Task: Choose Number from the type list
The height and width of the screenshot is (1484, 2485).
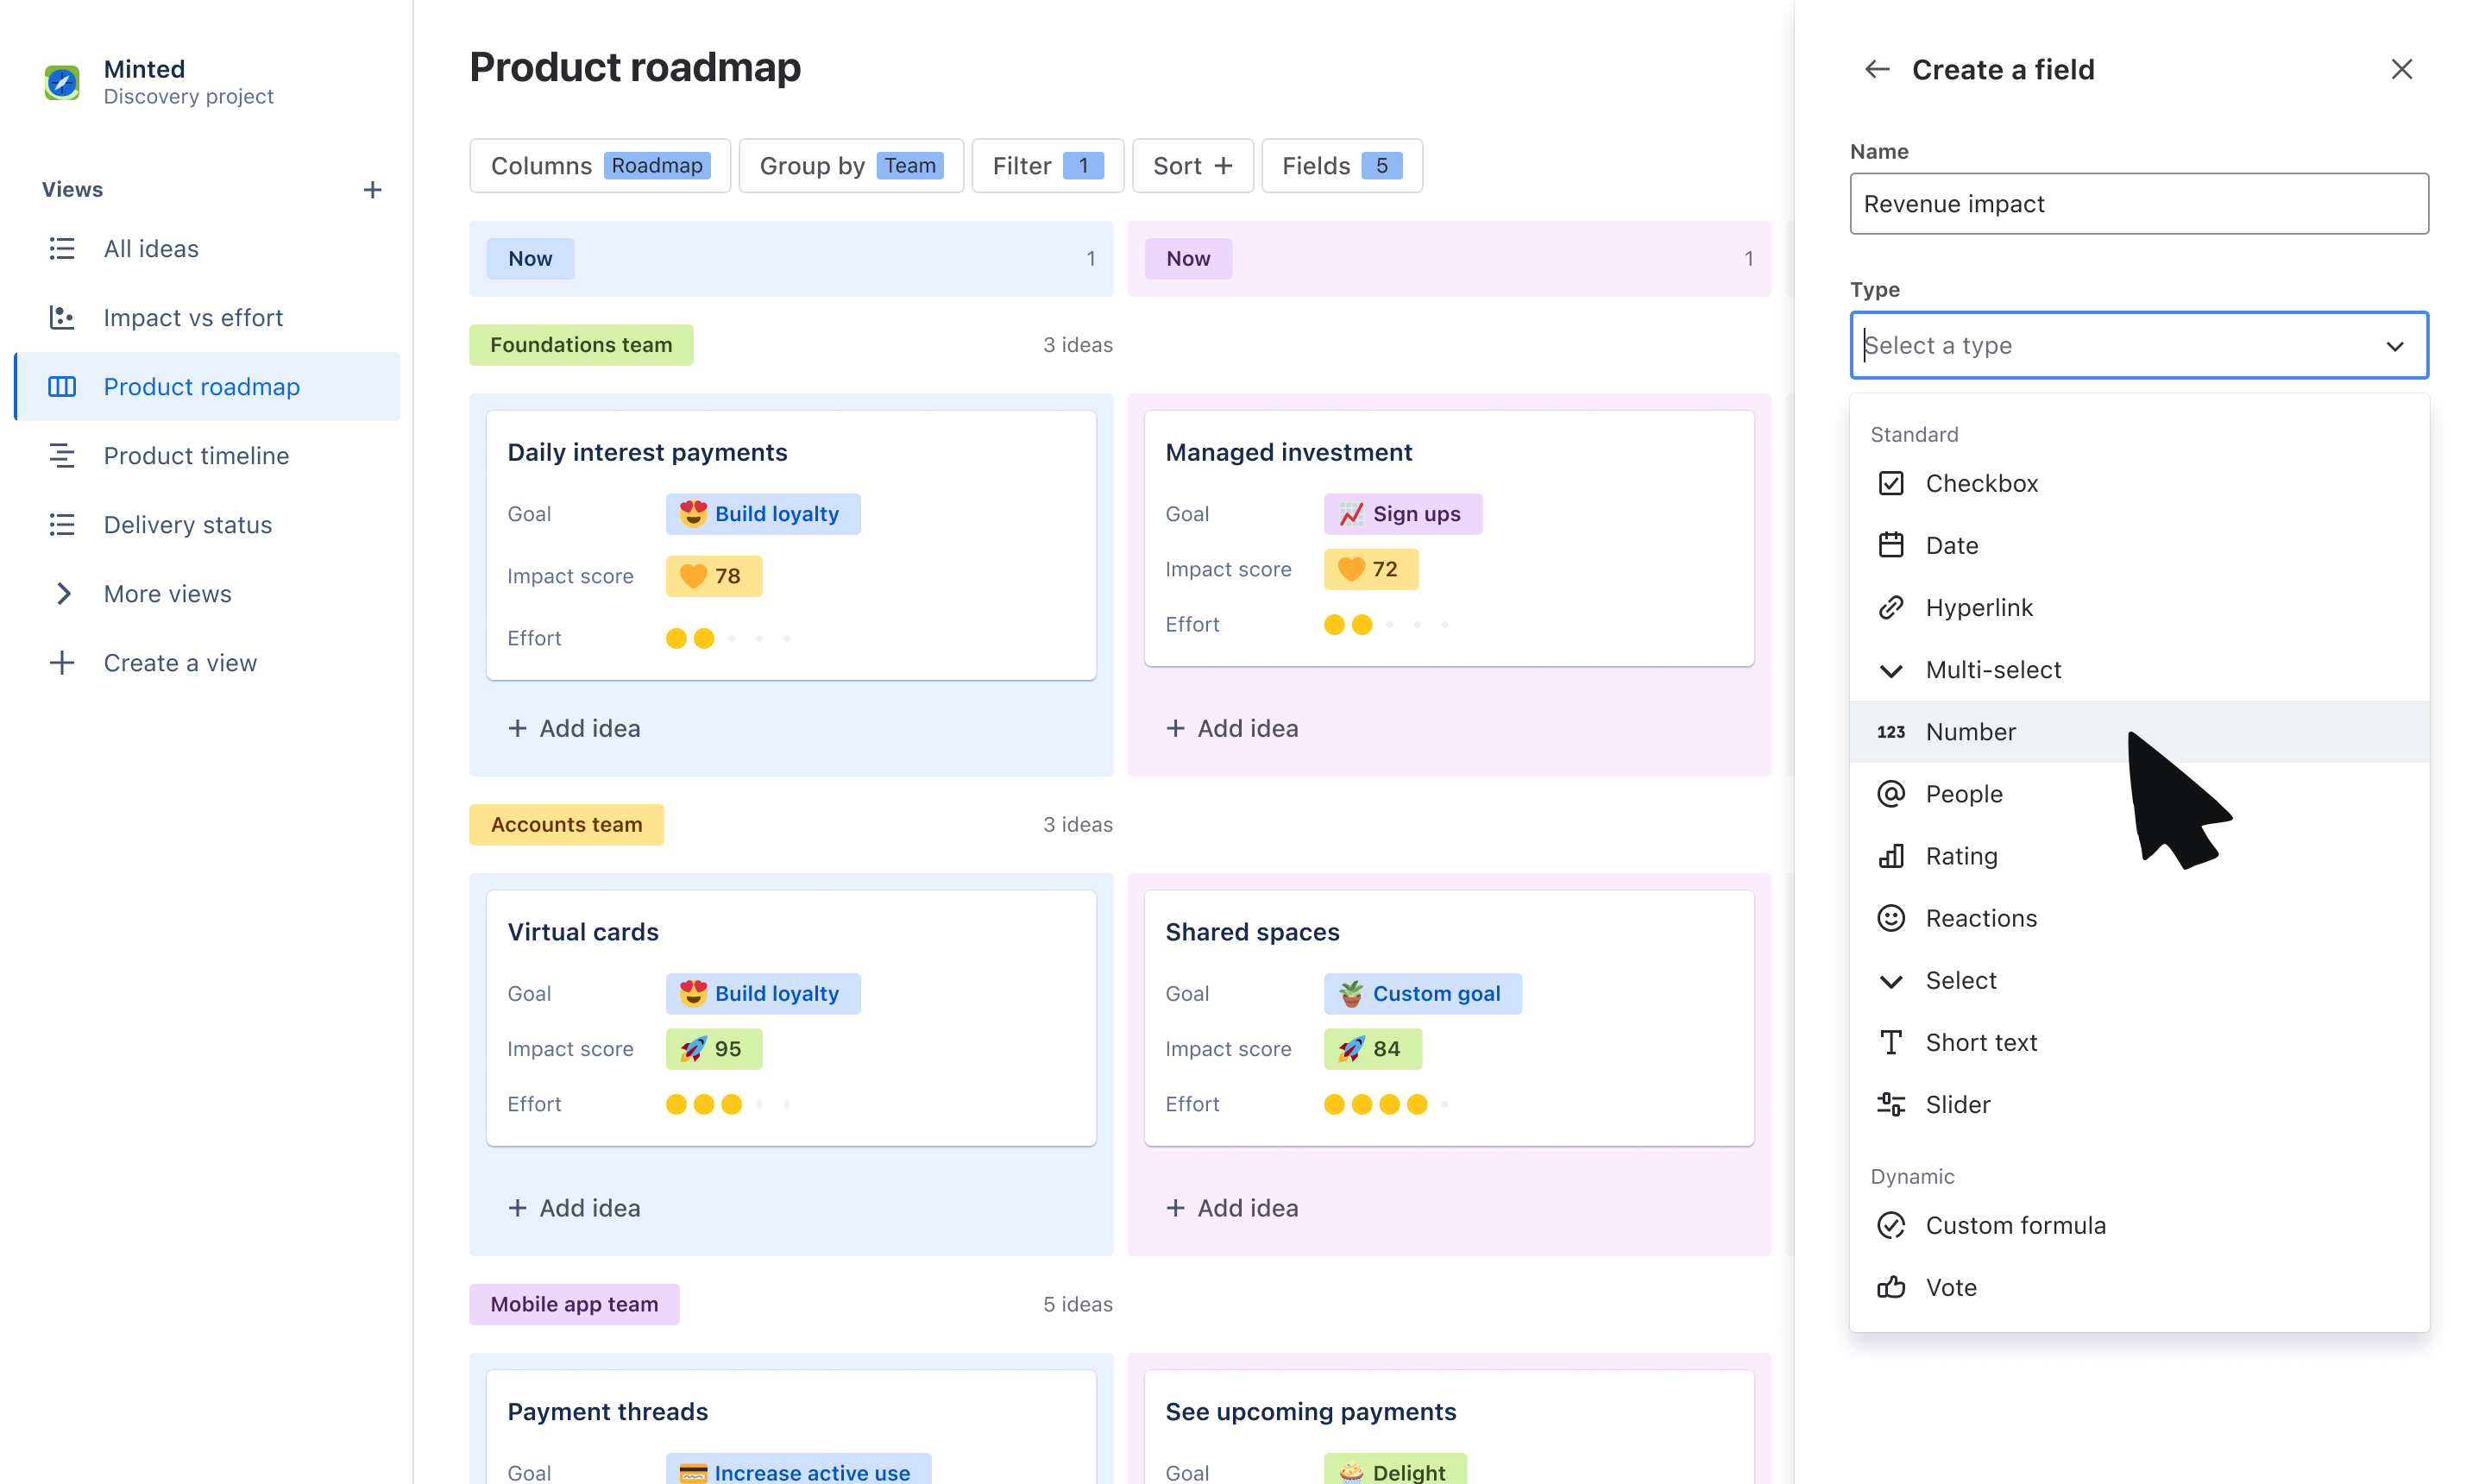Action: (x=1970, y=732)
